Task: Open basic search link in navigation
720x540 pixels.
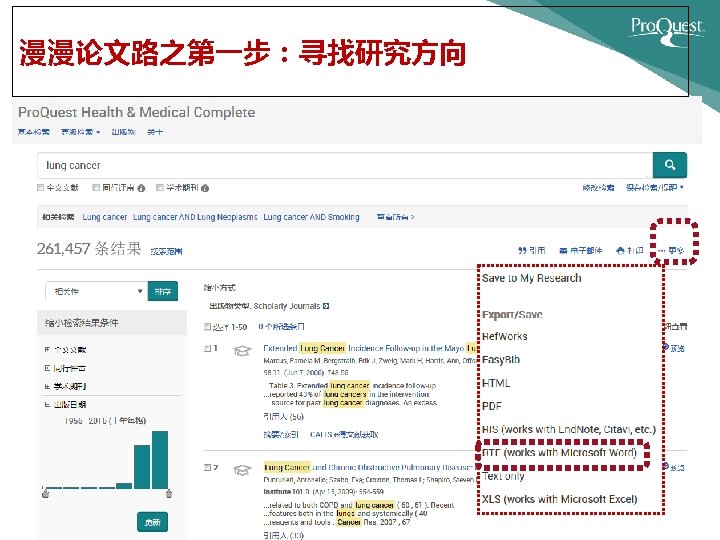Action: (33, 132)
